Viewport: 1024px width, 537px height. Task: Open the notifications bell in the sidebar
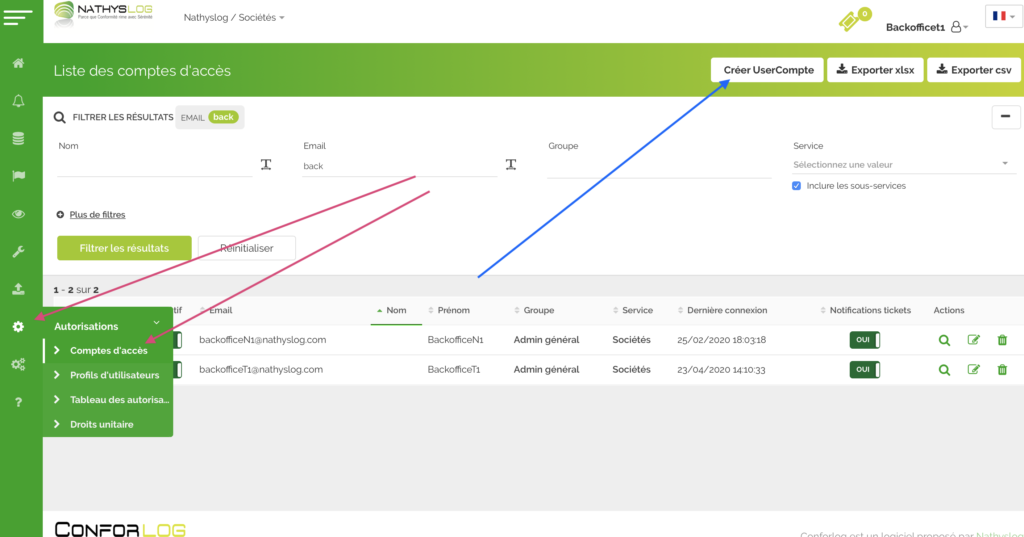pyautogui.click(x=18, y=101)
